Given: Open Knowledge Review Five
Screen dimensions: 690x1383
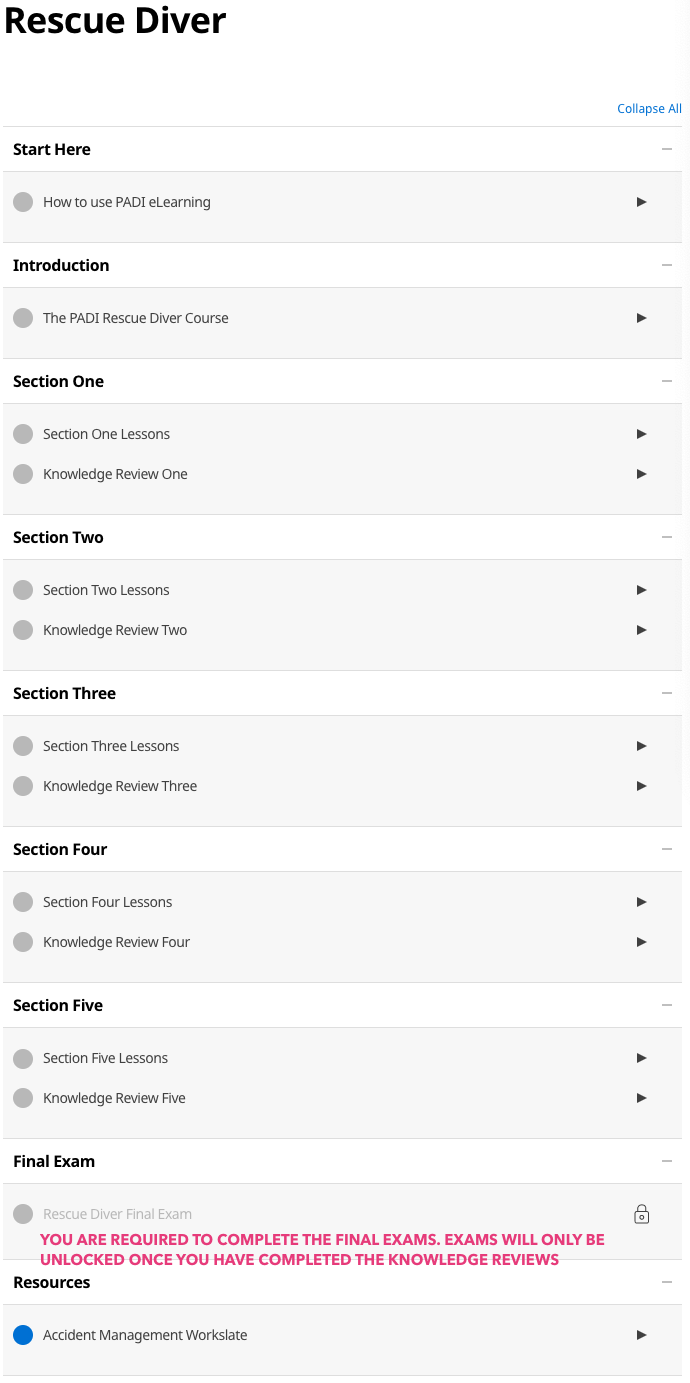Looking at the screenshot, I should 114,1098.
